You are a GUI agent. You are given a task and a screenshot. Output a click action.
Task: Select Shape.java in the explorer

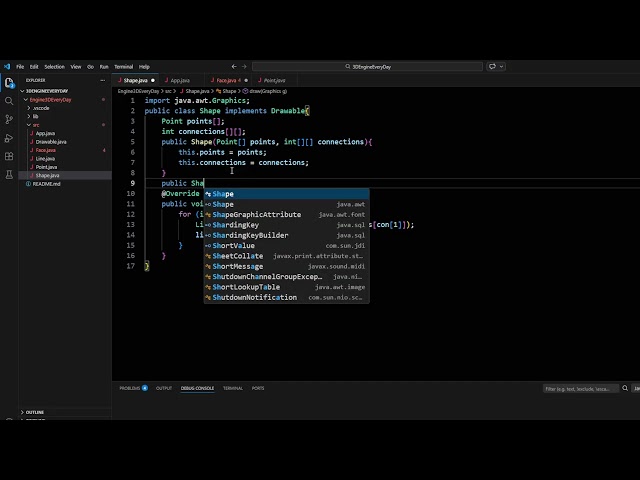(x=47, y=175)
